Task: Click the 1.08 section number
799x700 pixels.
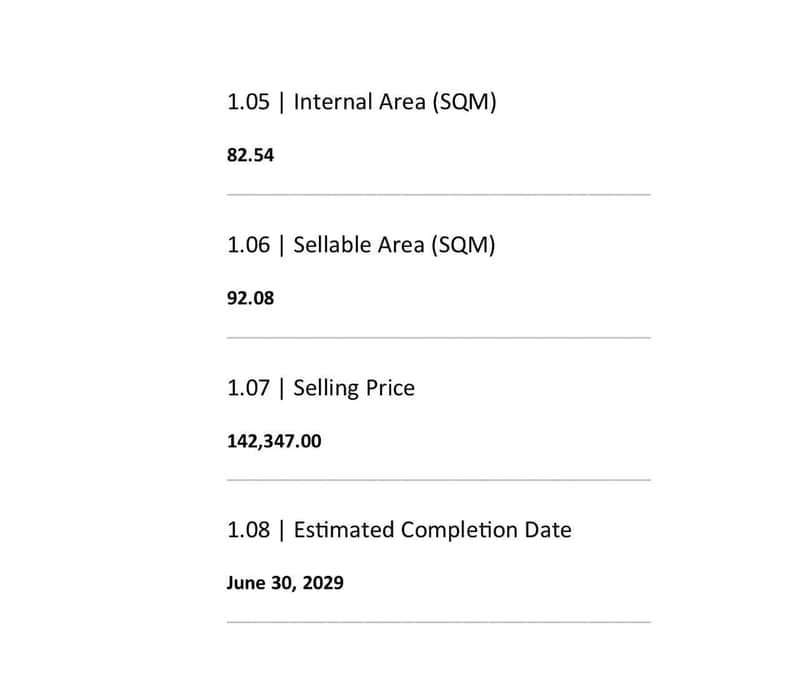Action: point(248,530)
